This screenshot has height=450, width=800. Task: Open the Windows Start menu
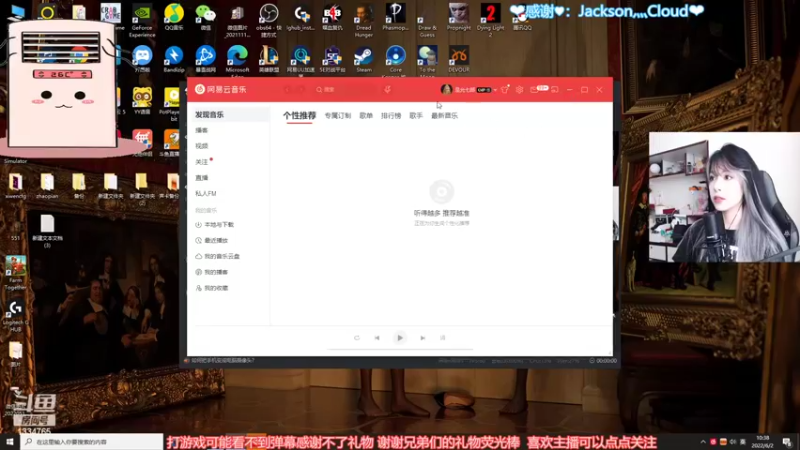(10, 442)
